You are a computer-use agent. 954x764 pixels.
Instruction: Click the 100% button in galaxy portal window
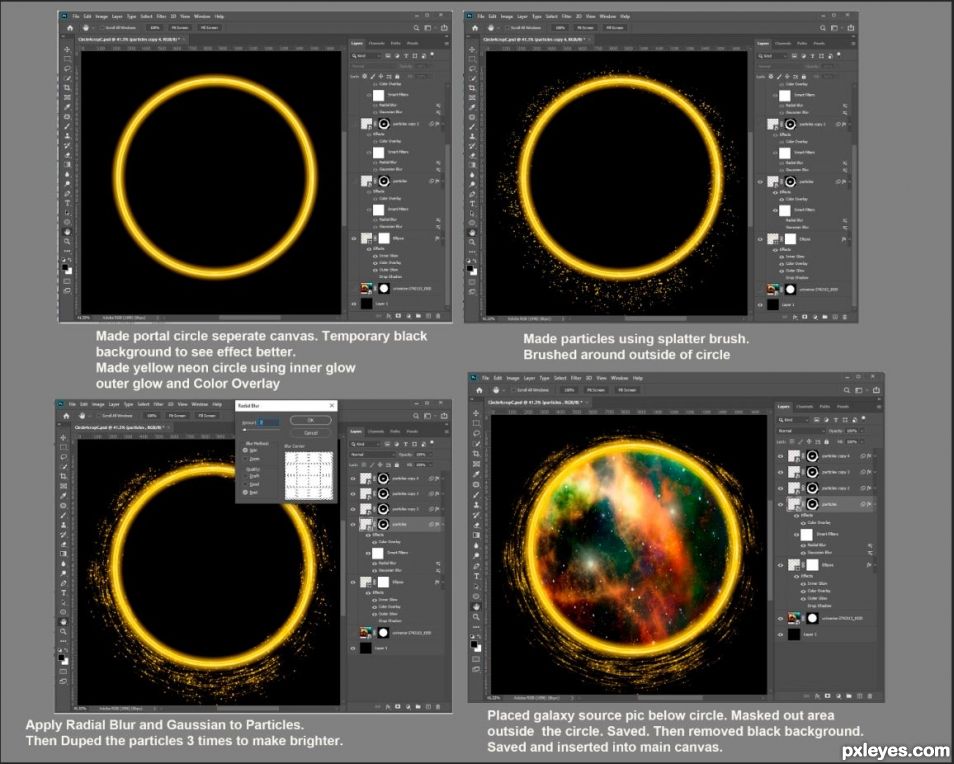point(569,390)
